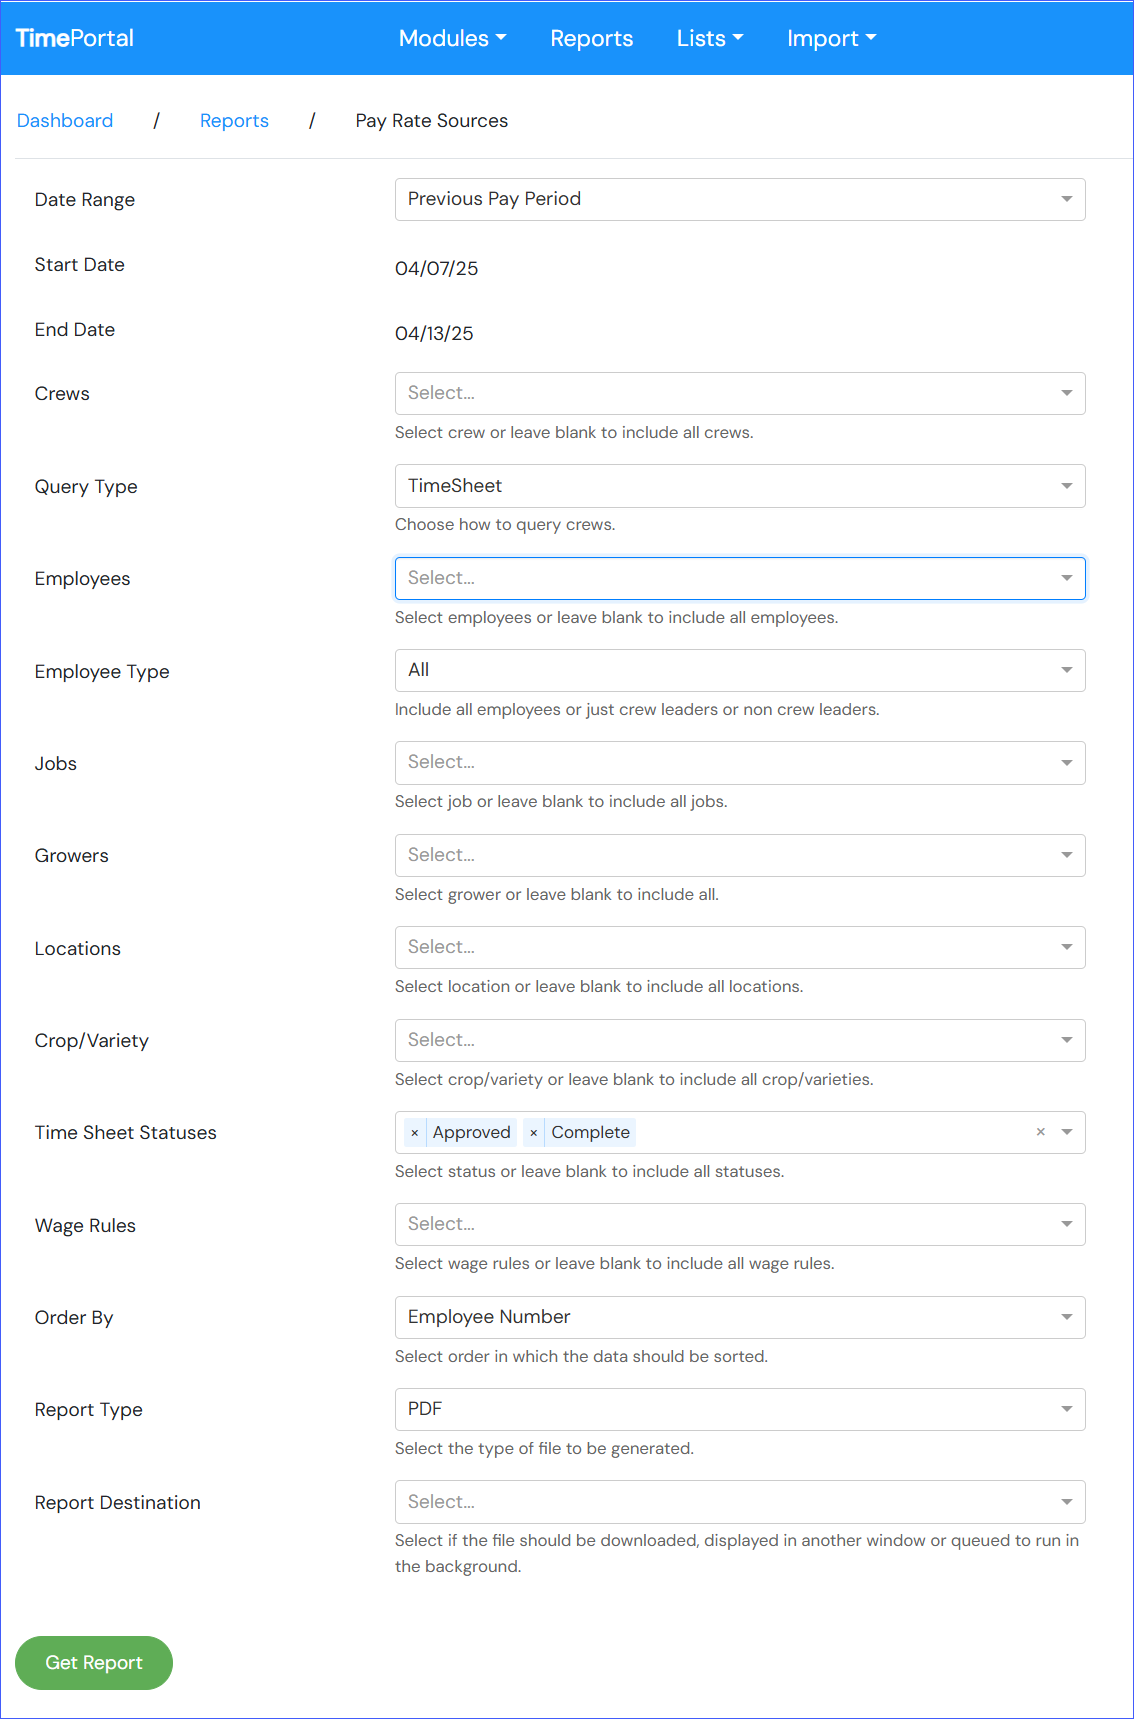The image size is (1134, 1719).
Task: Expand the Order By dropdown
Action: (740, 1317)
